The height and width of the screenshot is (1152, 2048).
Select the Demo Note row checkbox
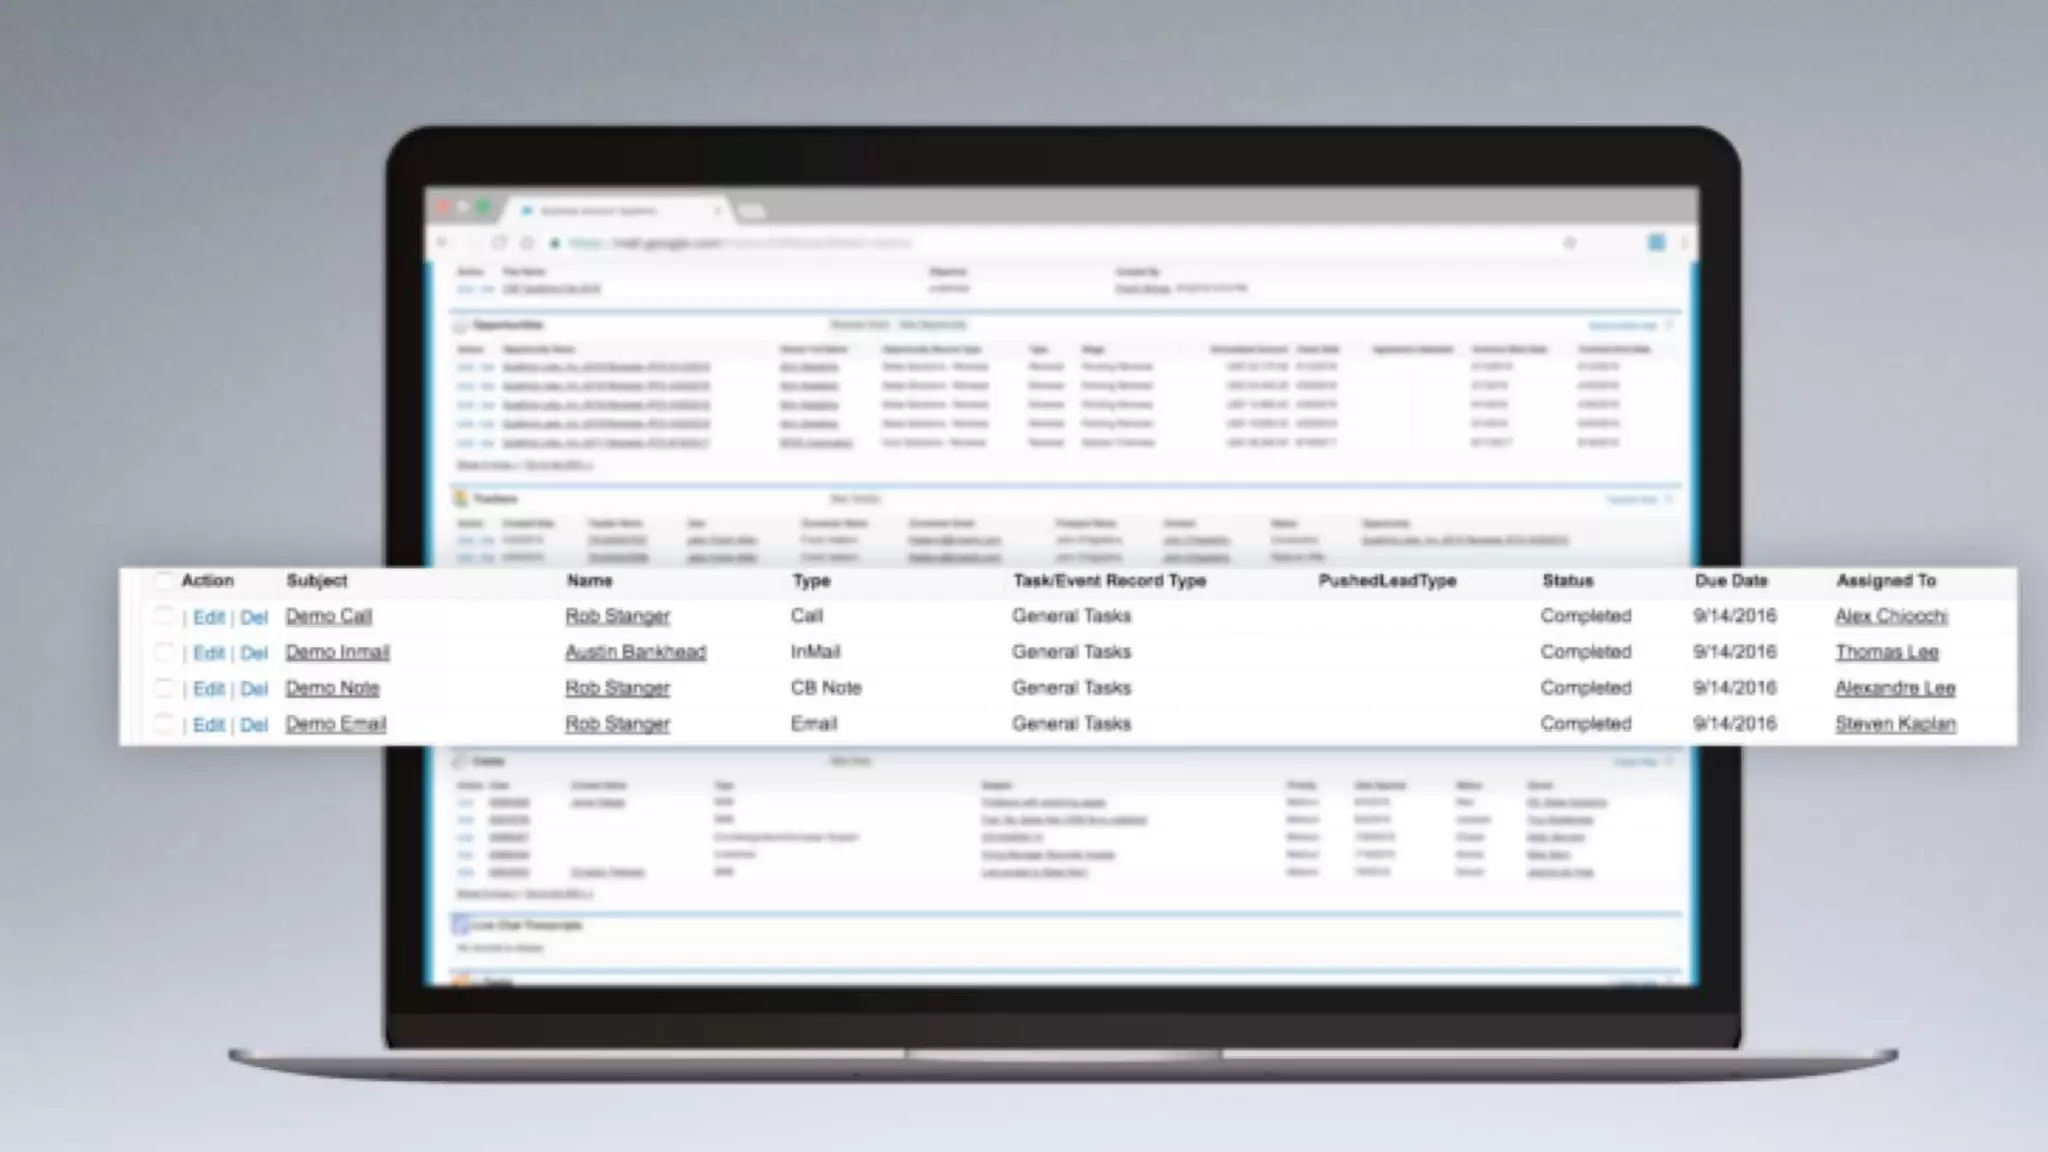click(164, 688)
